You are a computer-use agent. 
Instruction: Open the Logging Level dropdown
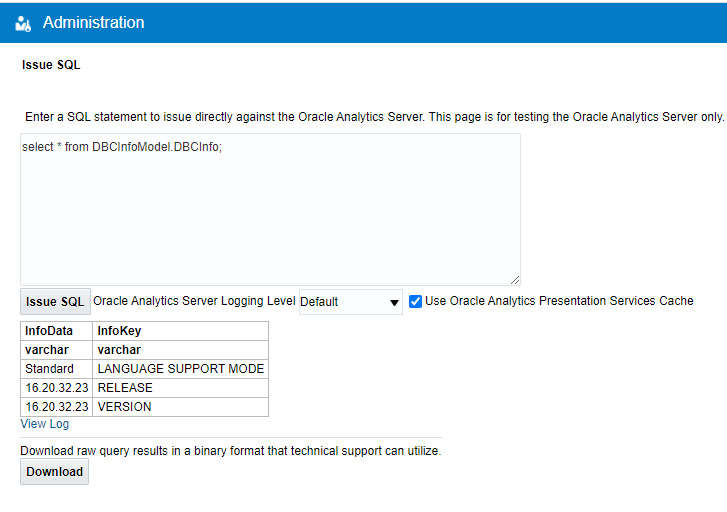[x=350, y=302]
